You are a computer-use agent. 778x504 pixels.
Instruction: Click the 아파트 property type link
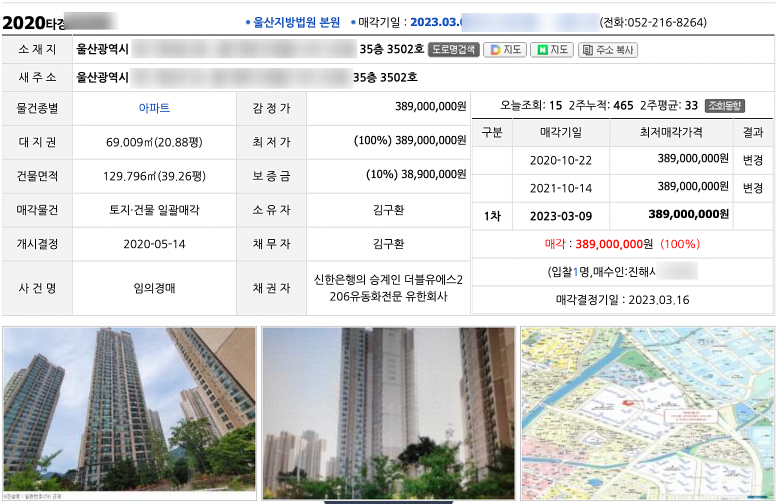pos(154,107)
